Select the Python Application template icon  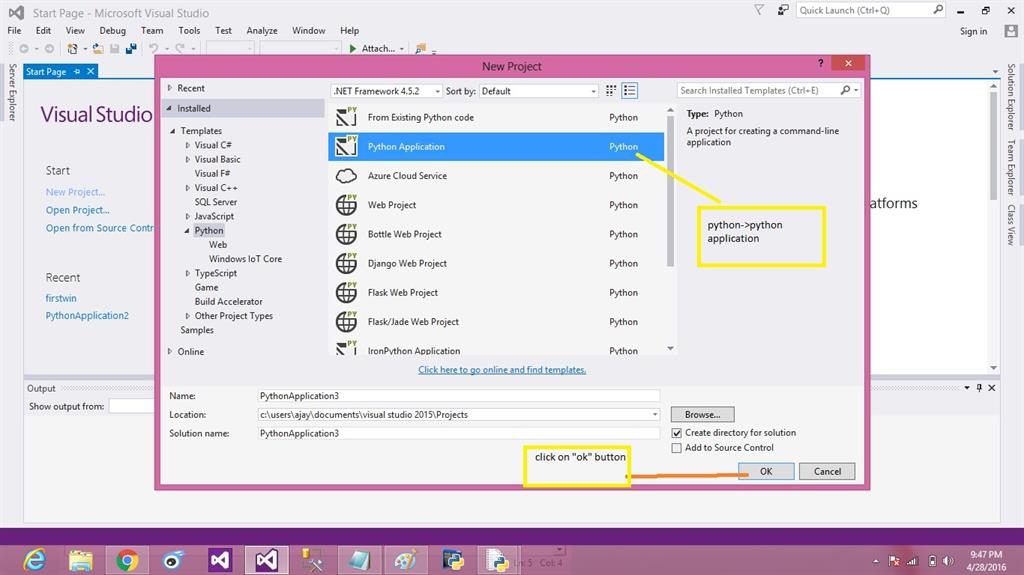[x=346, y=146]
